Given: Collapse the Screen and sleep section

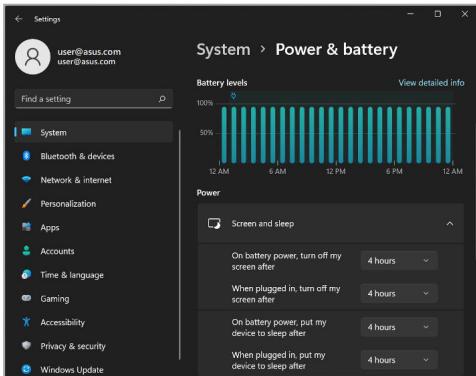Looking at the screenshot, I should (450, 223).
